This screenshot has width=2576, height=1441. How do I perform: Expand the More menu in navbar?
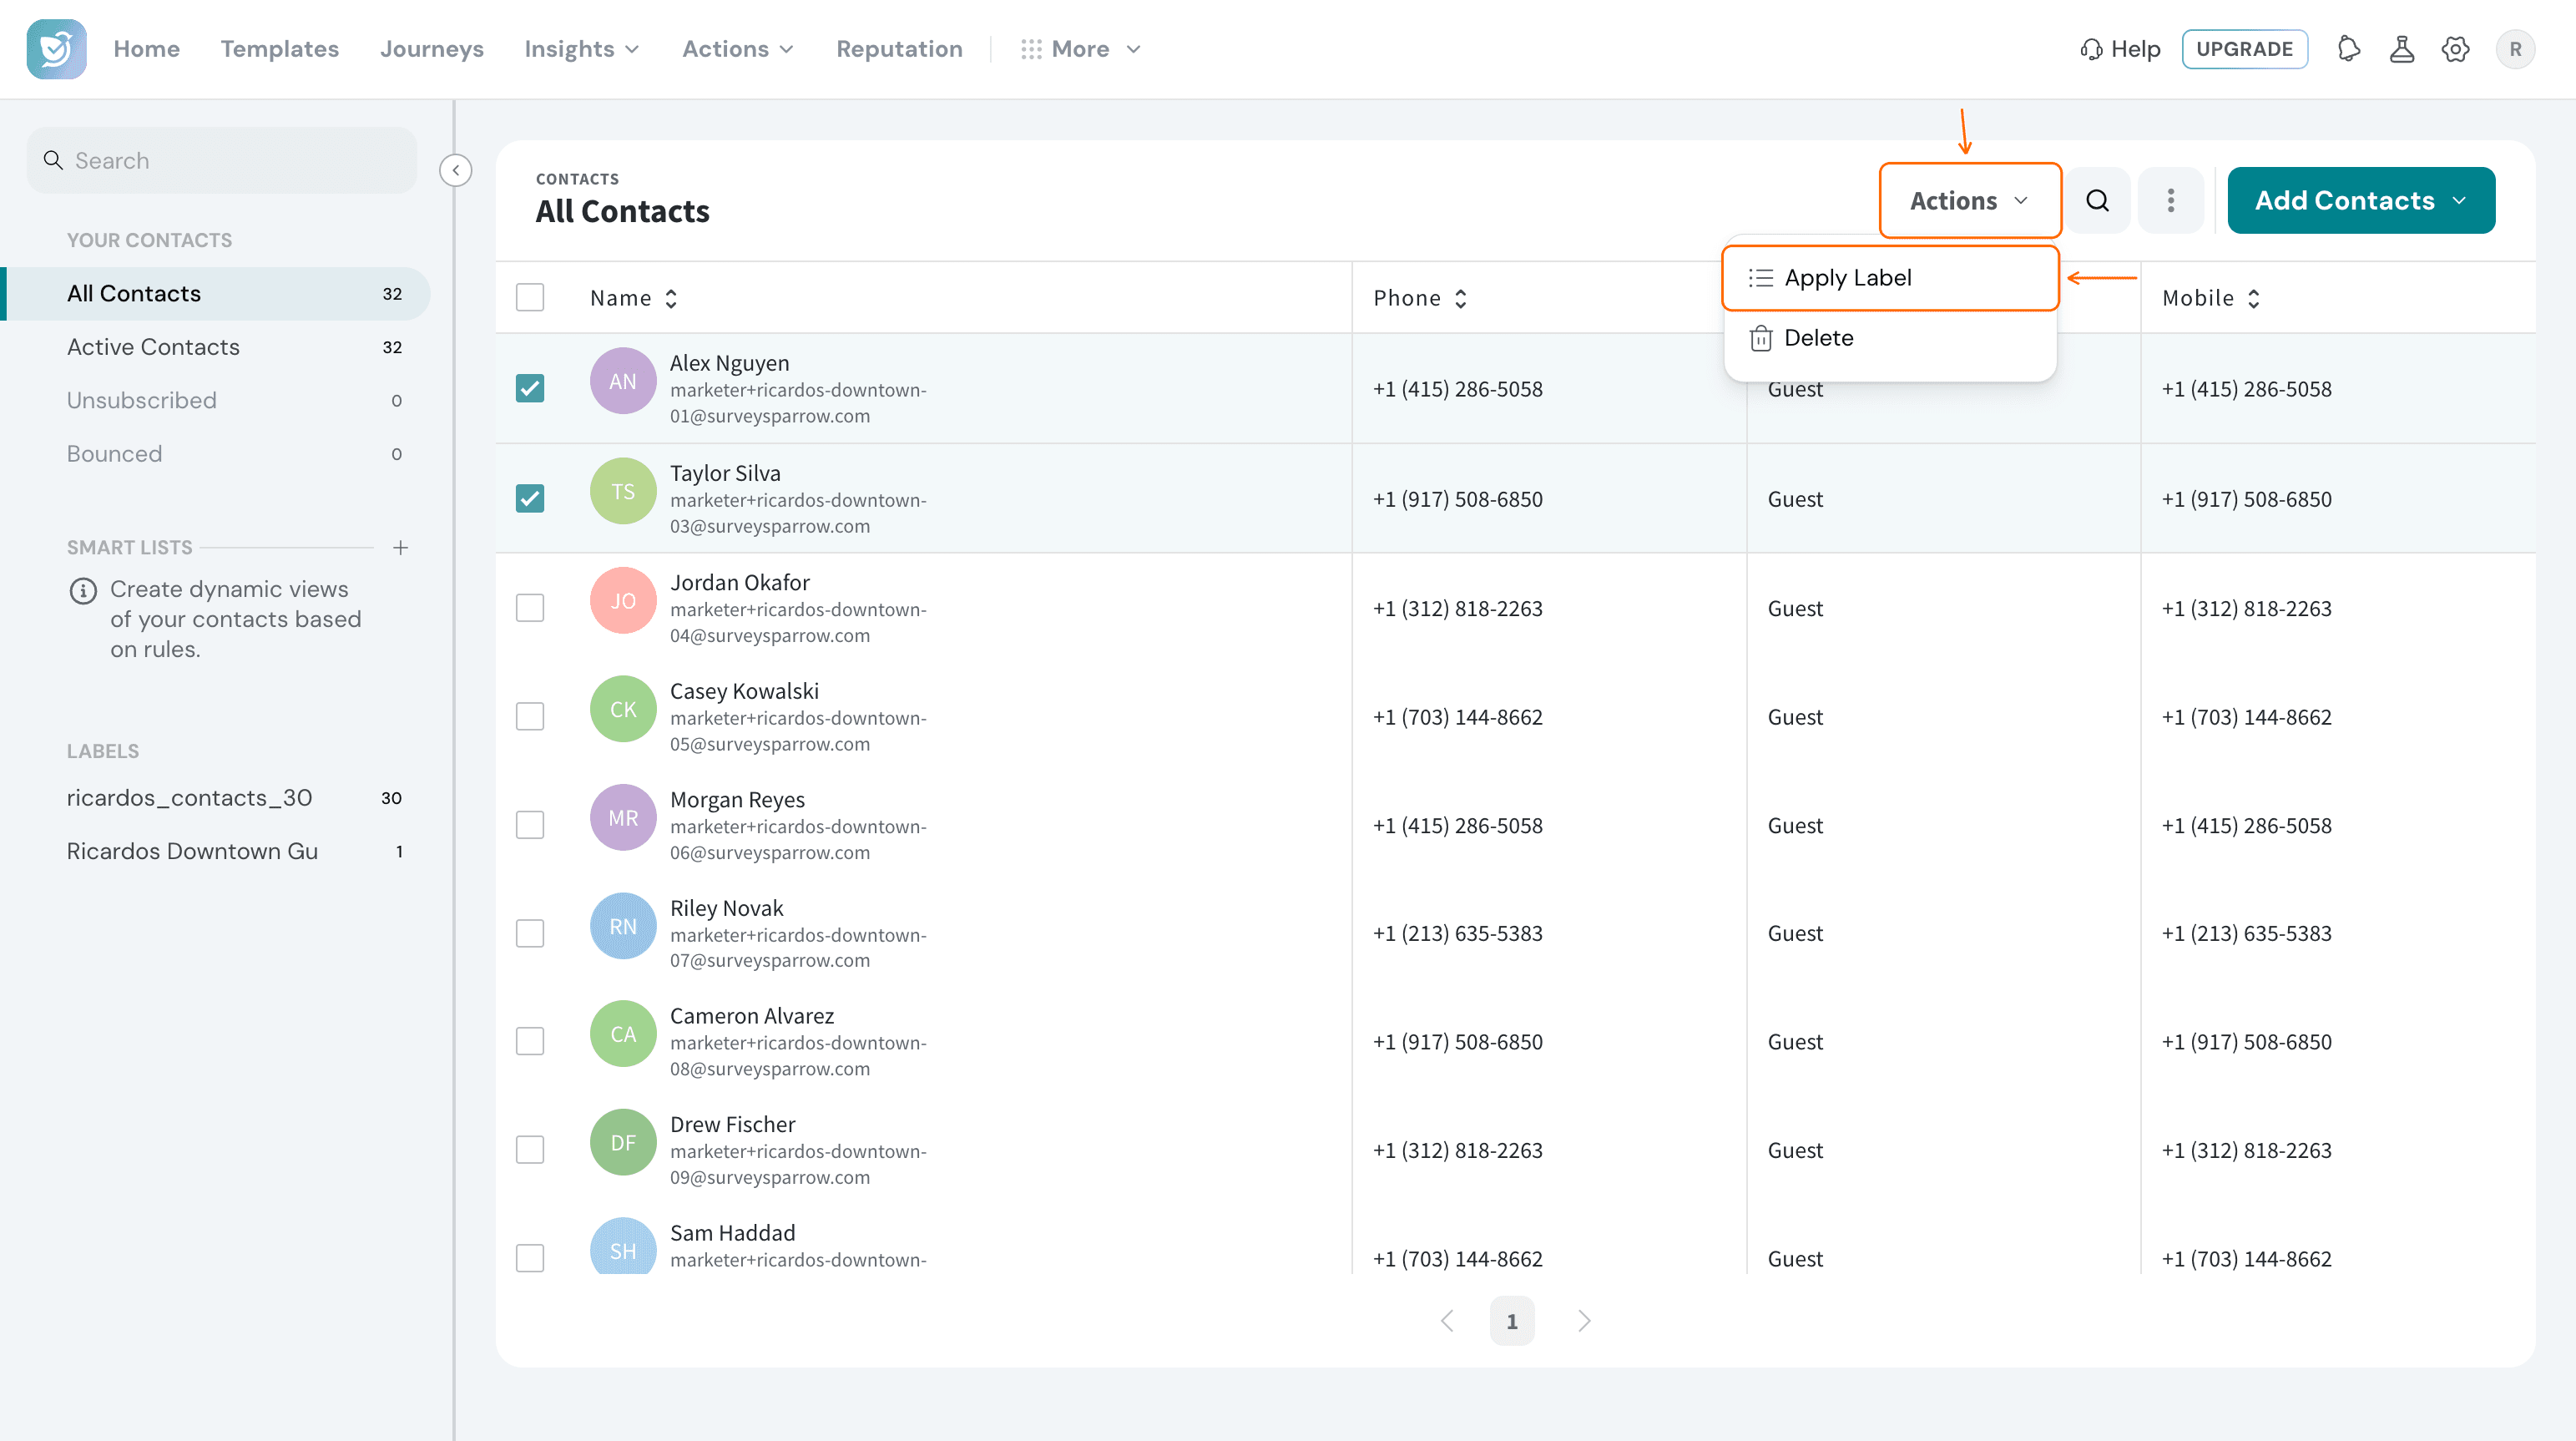pos(1081,49)
